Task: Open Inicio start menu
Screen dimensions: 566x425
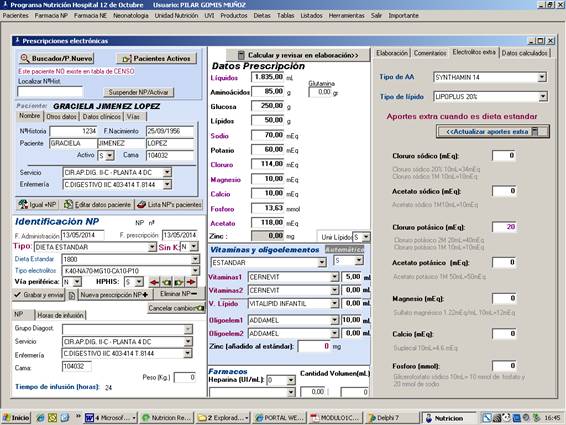Action: (x=16, y=418)
